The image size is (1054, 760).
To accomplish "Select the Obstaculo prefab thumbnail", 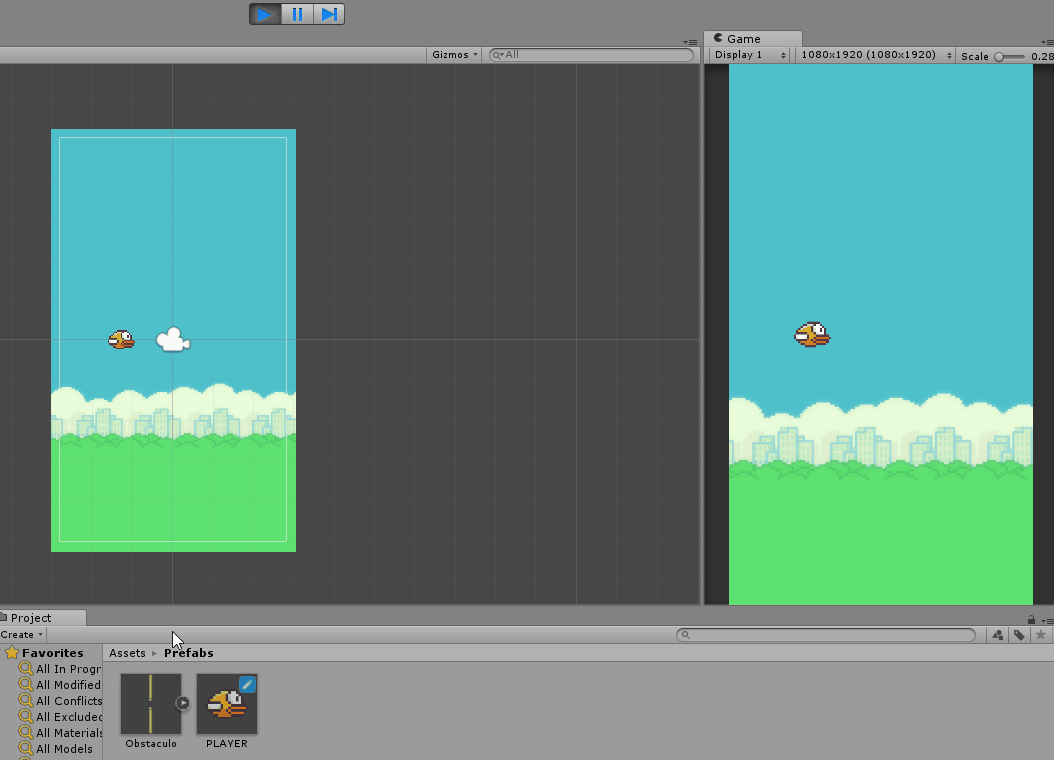I will click(151, 703).
